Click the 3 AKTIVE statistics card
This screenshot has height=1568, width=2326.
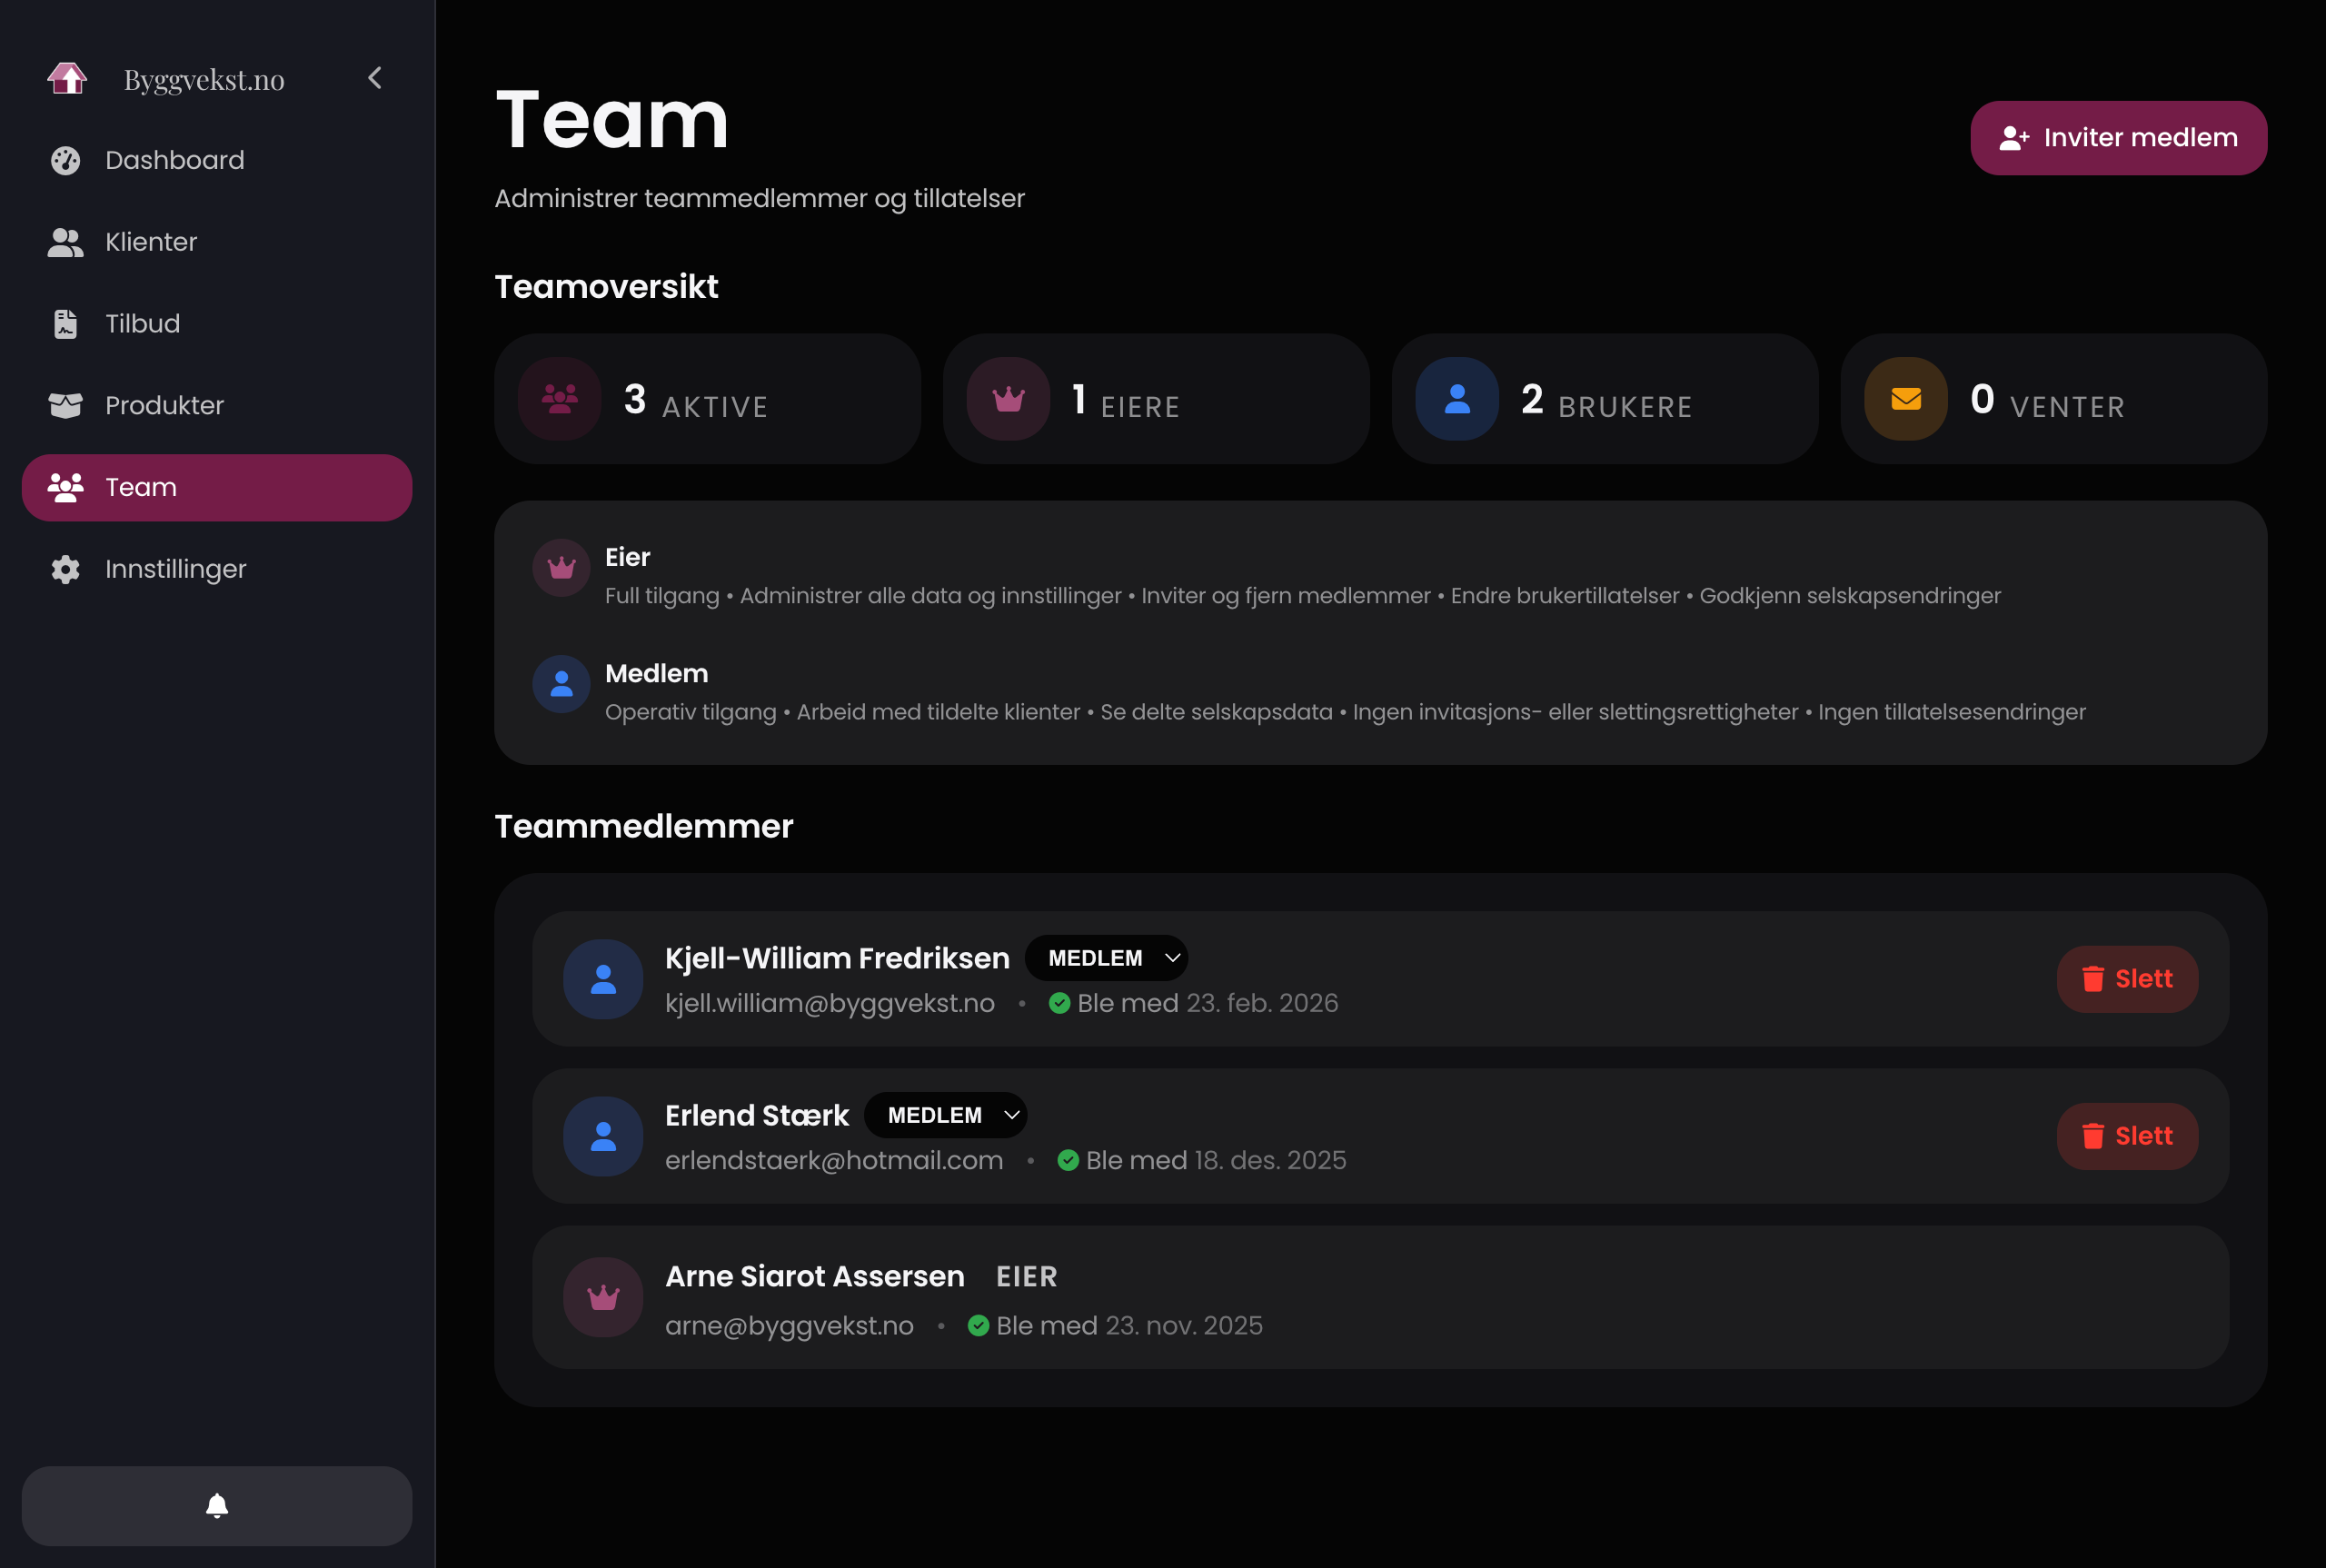pos(707,398)
